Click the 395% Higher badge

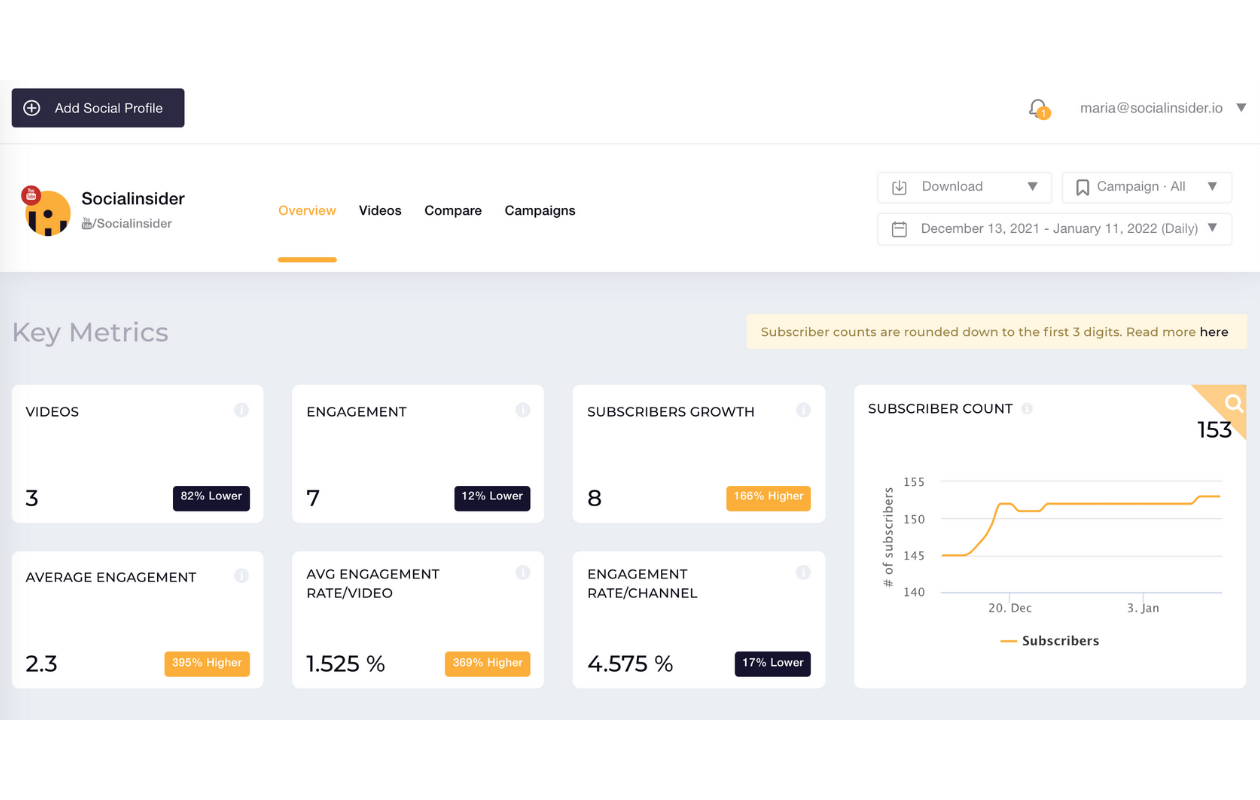click(x=207, y=663)
